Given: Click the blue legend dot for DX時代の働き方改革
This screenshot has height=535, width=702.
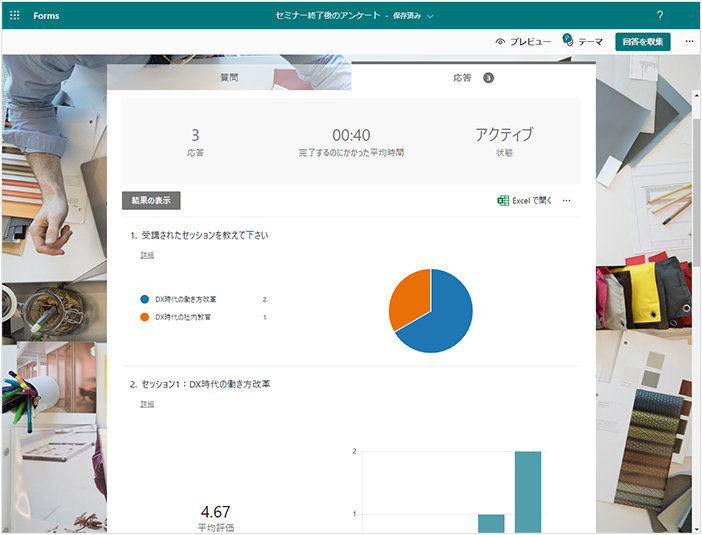Looking at the screenshot, I should tap(145, 299).
